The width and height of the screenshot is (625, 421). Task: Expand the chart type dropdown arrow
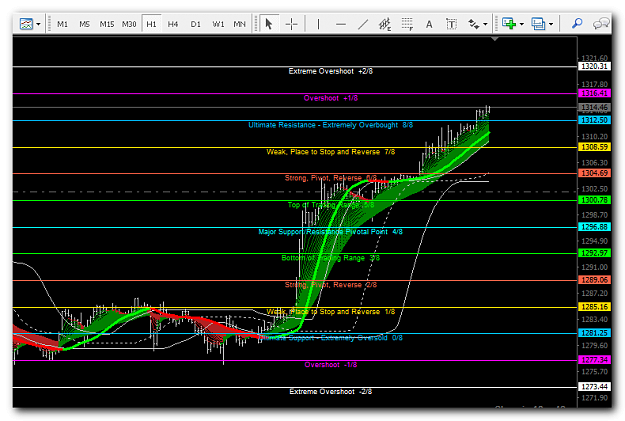[x=38, y=24]
